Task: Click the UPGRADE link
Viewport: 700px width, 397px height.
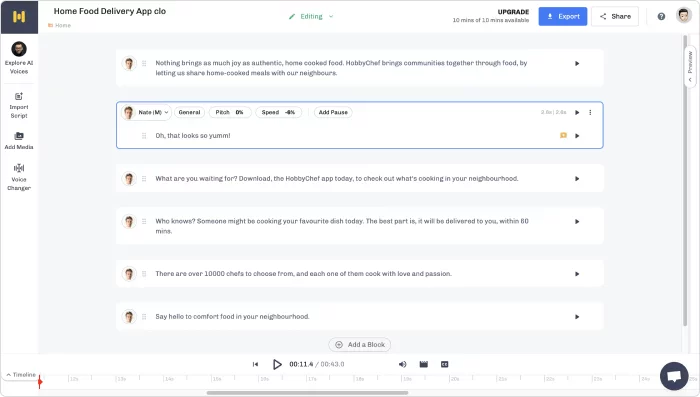Action: [x=513, y=12]
